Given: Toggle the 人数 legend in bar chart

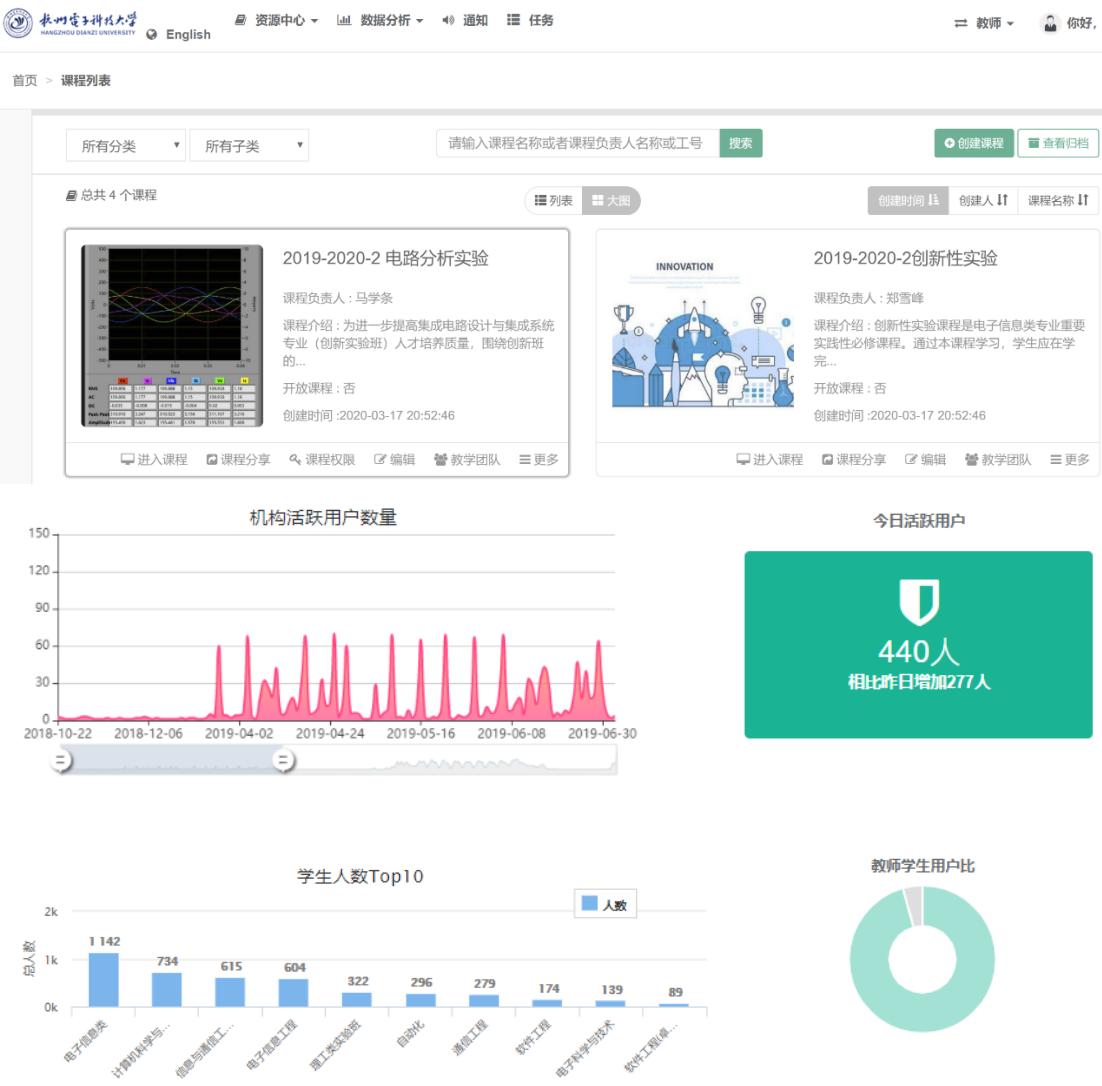Looking at the screenshot, I should 604,904.
